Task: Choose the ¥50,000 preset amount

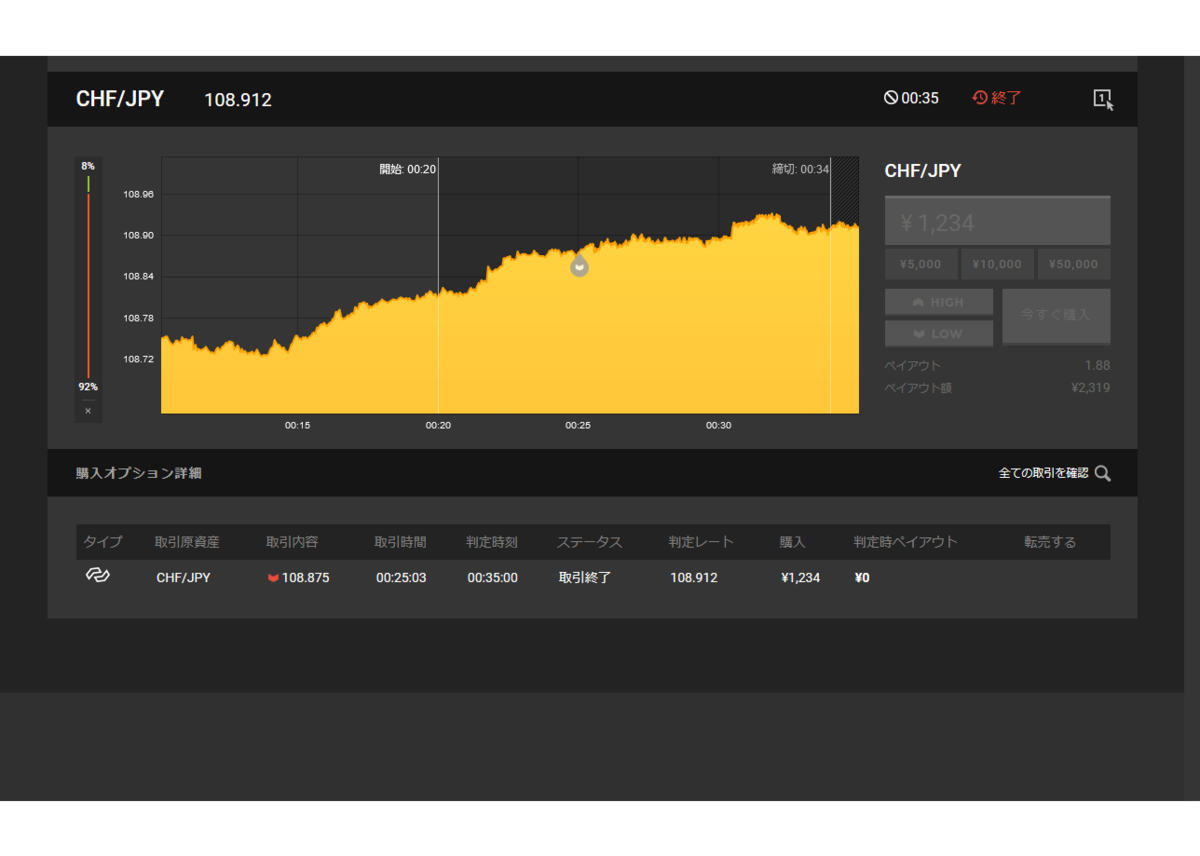Action: pyautogui.click(x=1074, y=265)
